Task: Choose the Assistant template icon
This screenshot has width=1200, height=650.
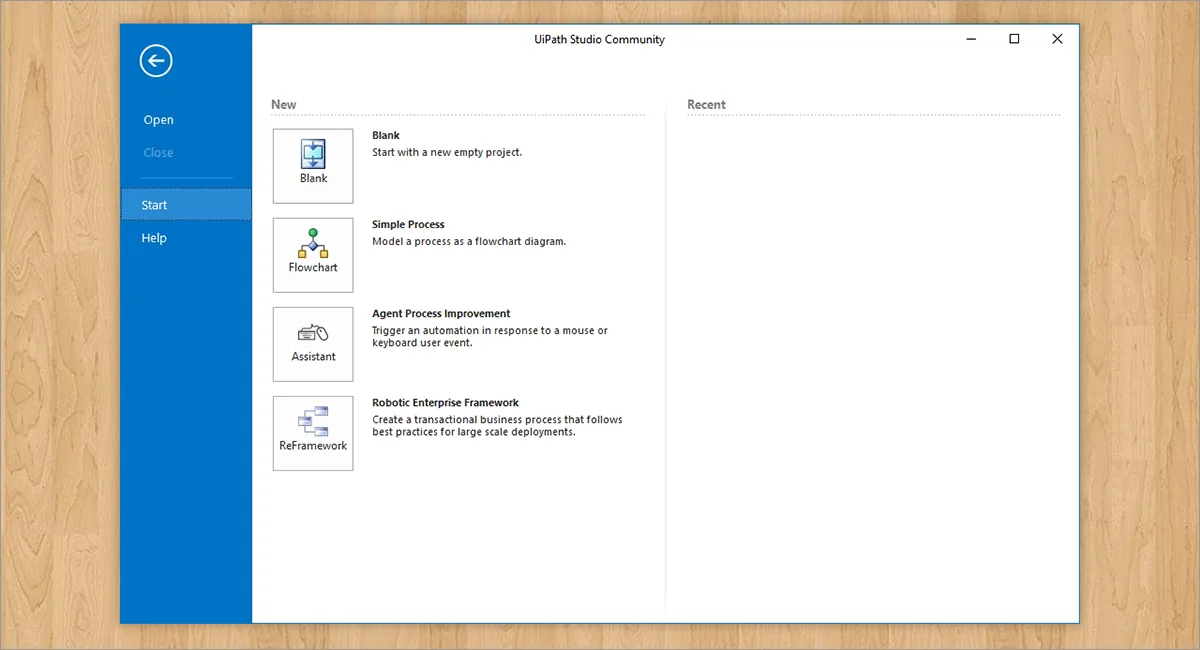Action: point(313,344)
